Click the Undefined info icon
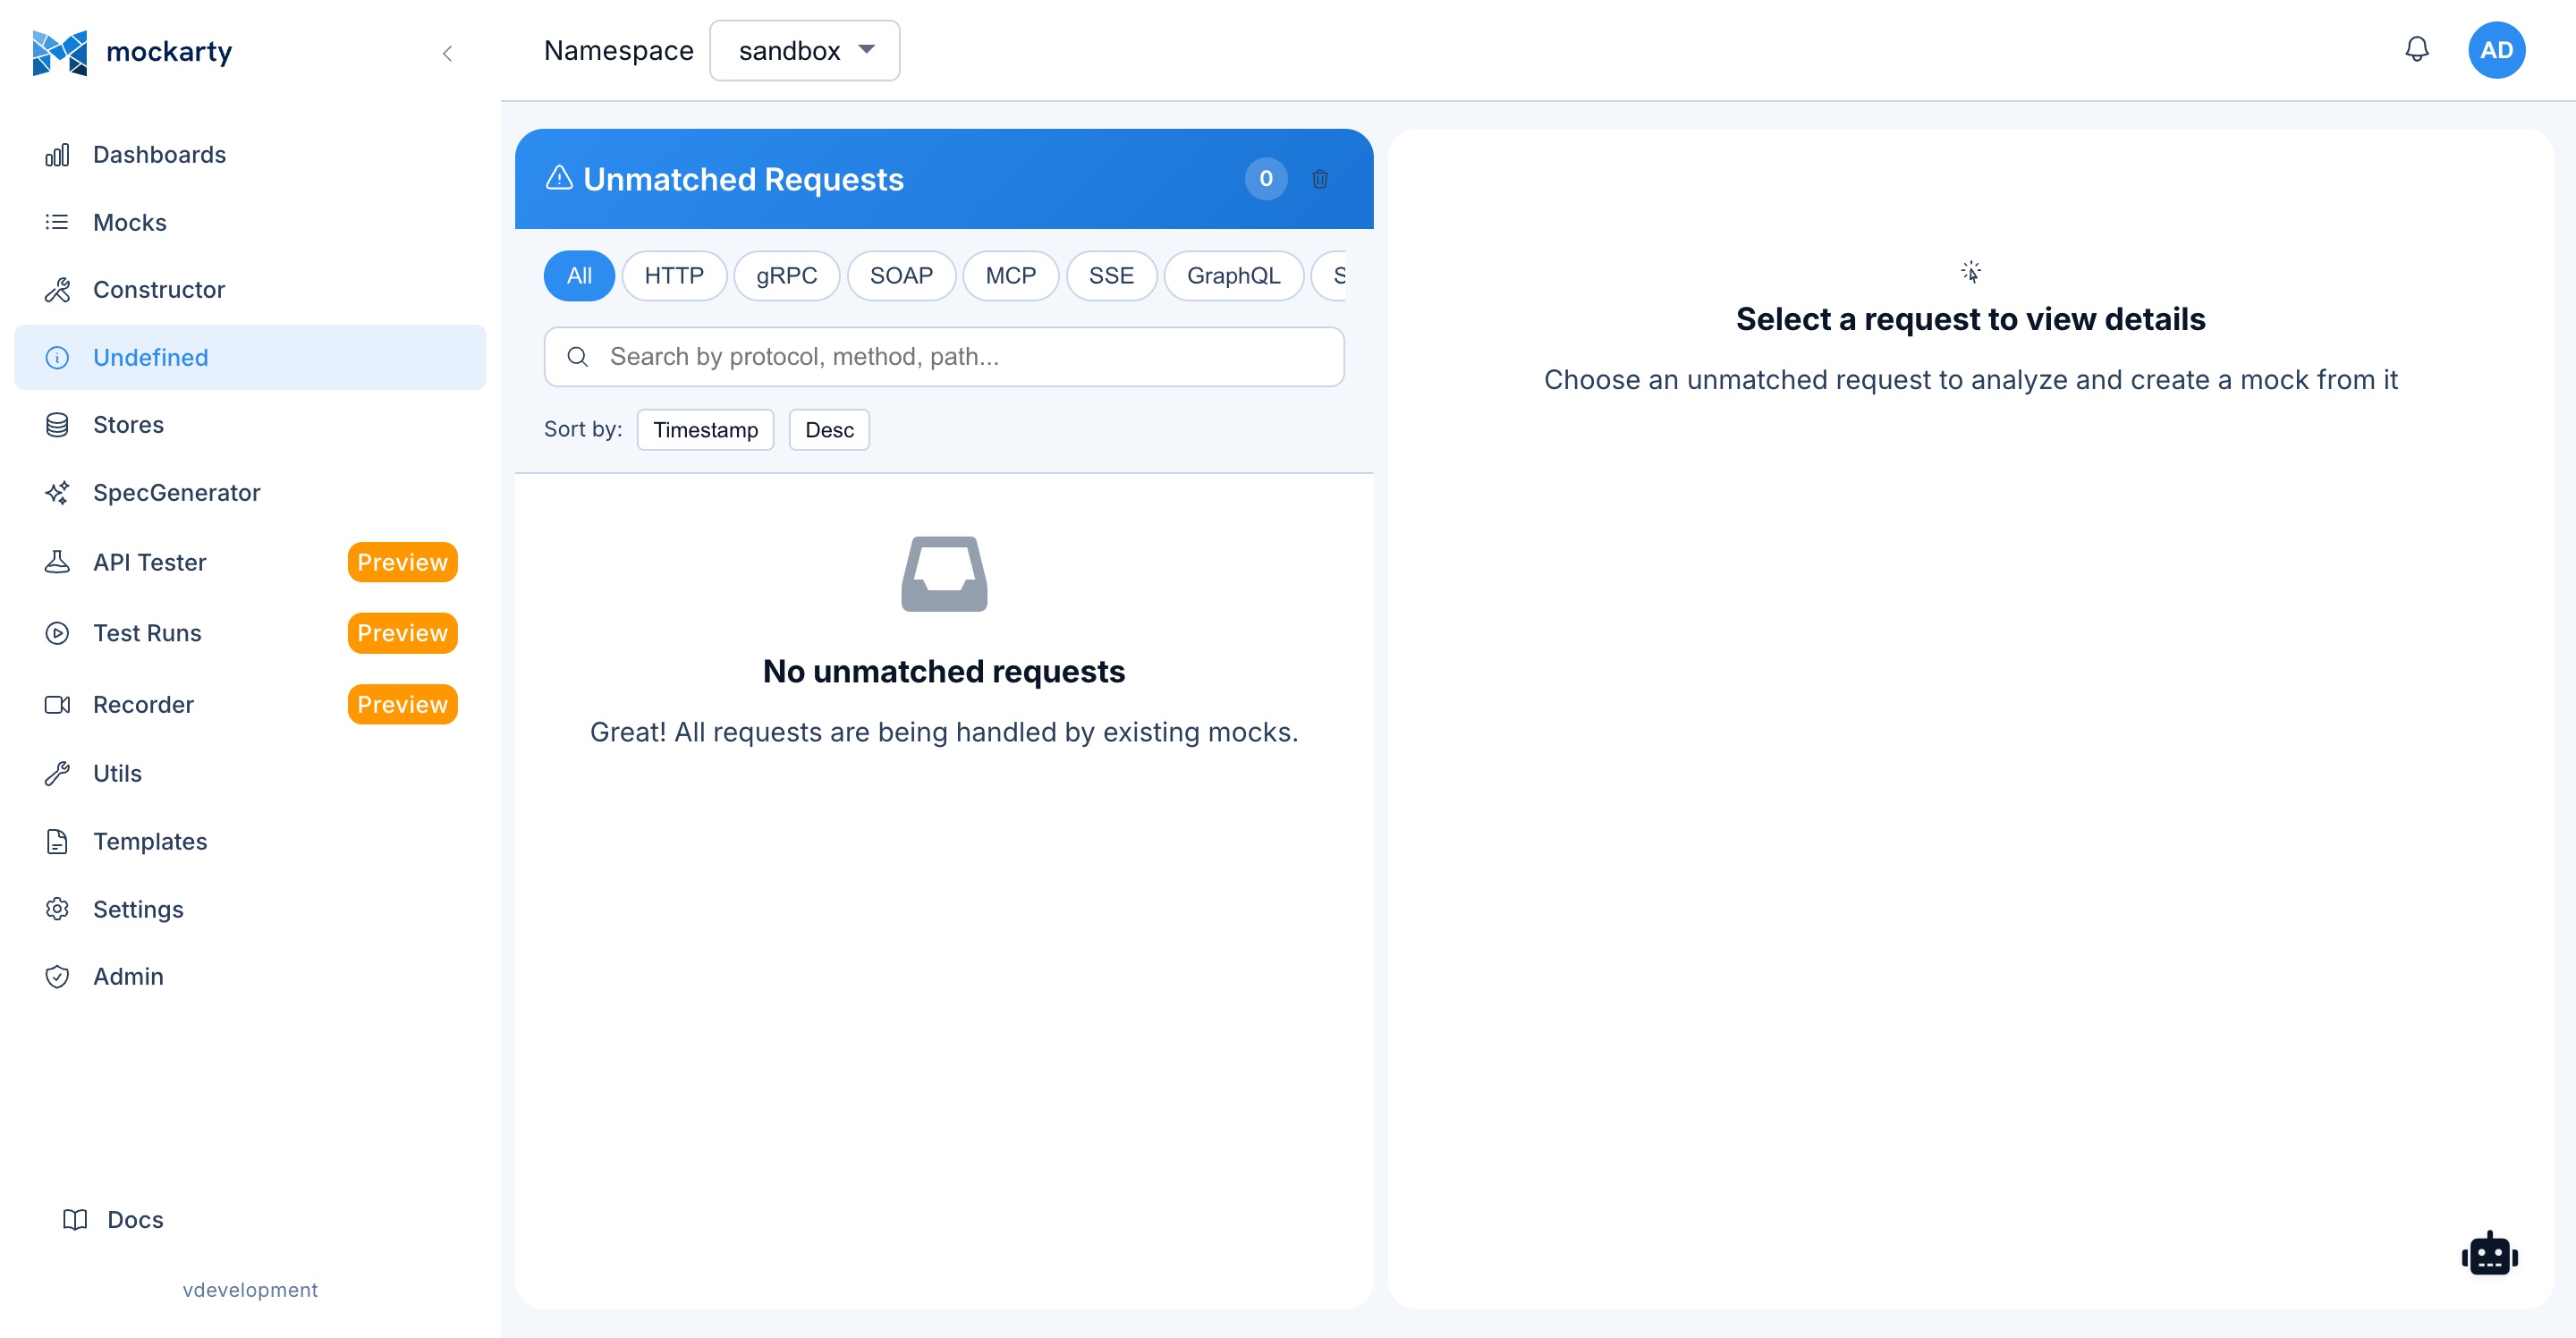The height and width of the screenshot is (1338, 2576). 57,357
